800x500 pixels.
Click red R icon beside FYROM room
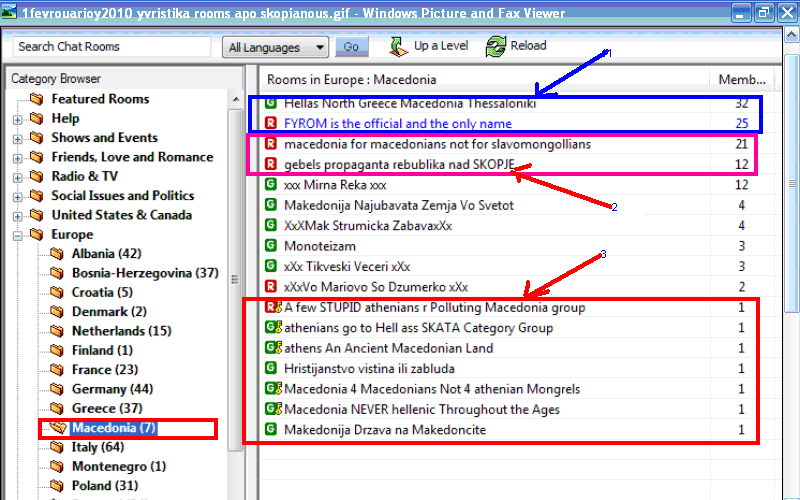click(x=271, y=123)
